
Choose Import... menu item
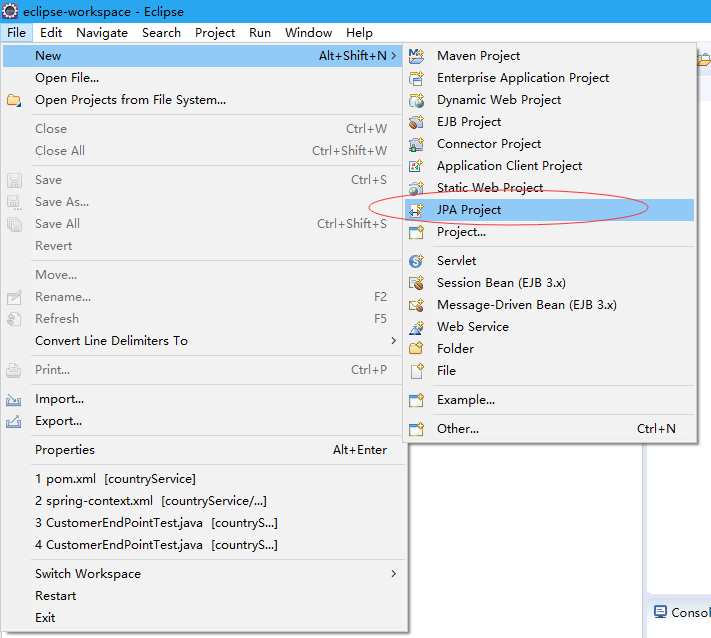coord(202,399)
